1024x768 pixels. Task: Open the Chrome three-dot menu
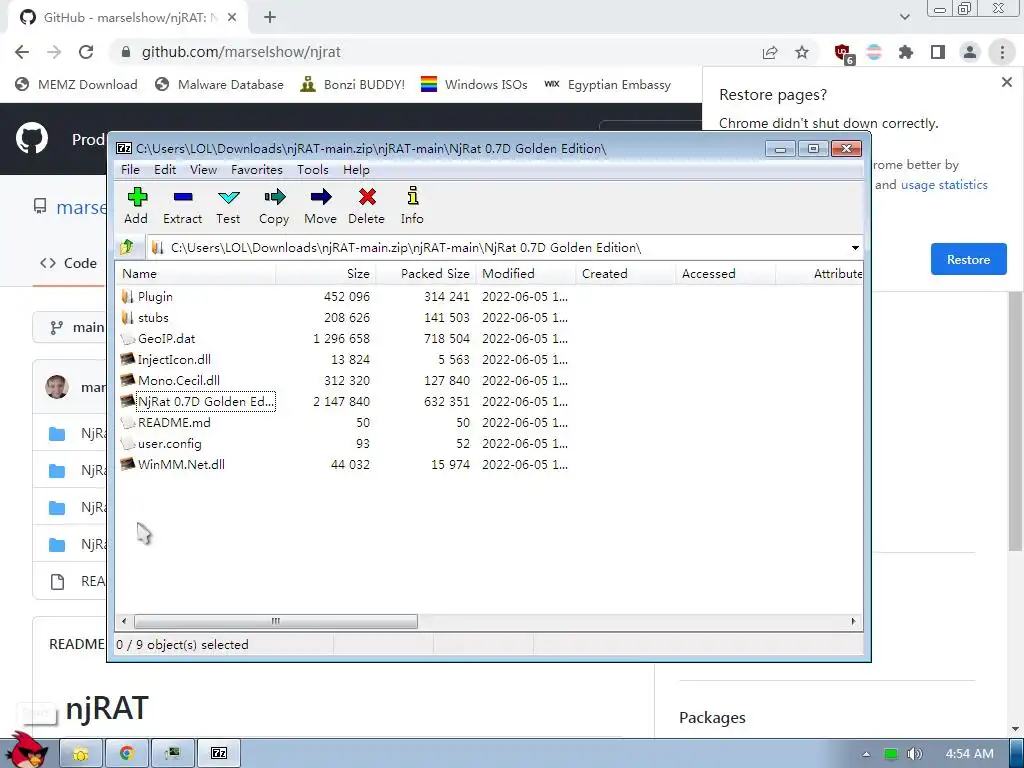1002,52
